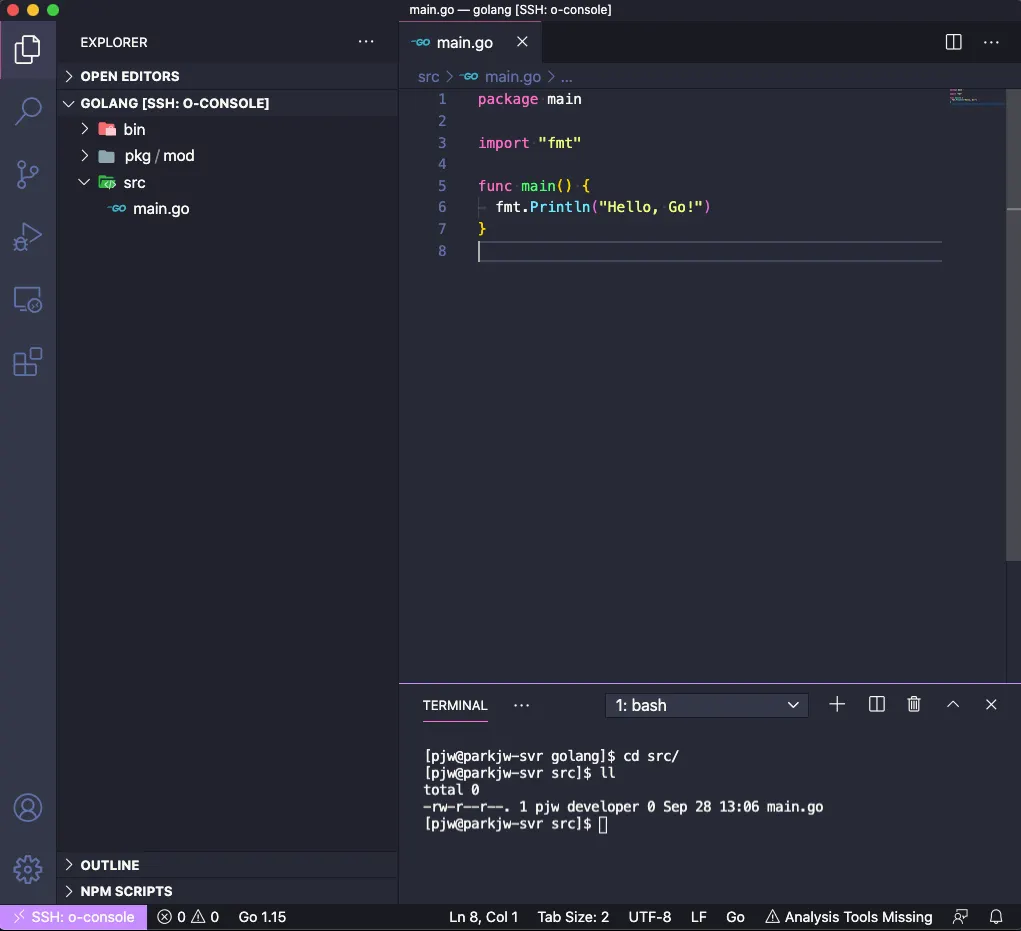The width and height of the screenshot is (1021, 931).
Task: Change LF end of line sequence
Action: 698,917
